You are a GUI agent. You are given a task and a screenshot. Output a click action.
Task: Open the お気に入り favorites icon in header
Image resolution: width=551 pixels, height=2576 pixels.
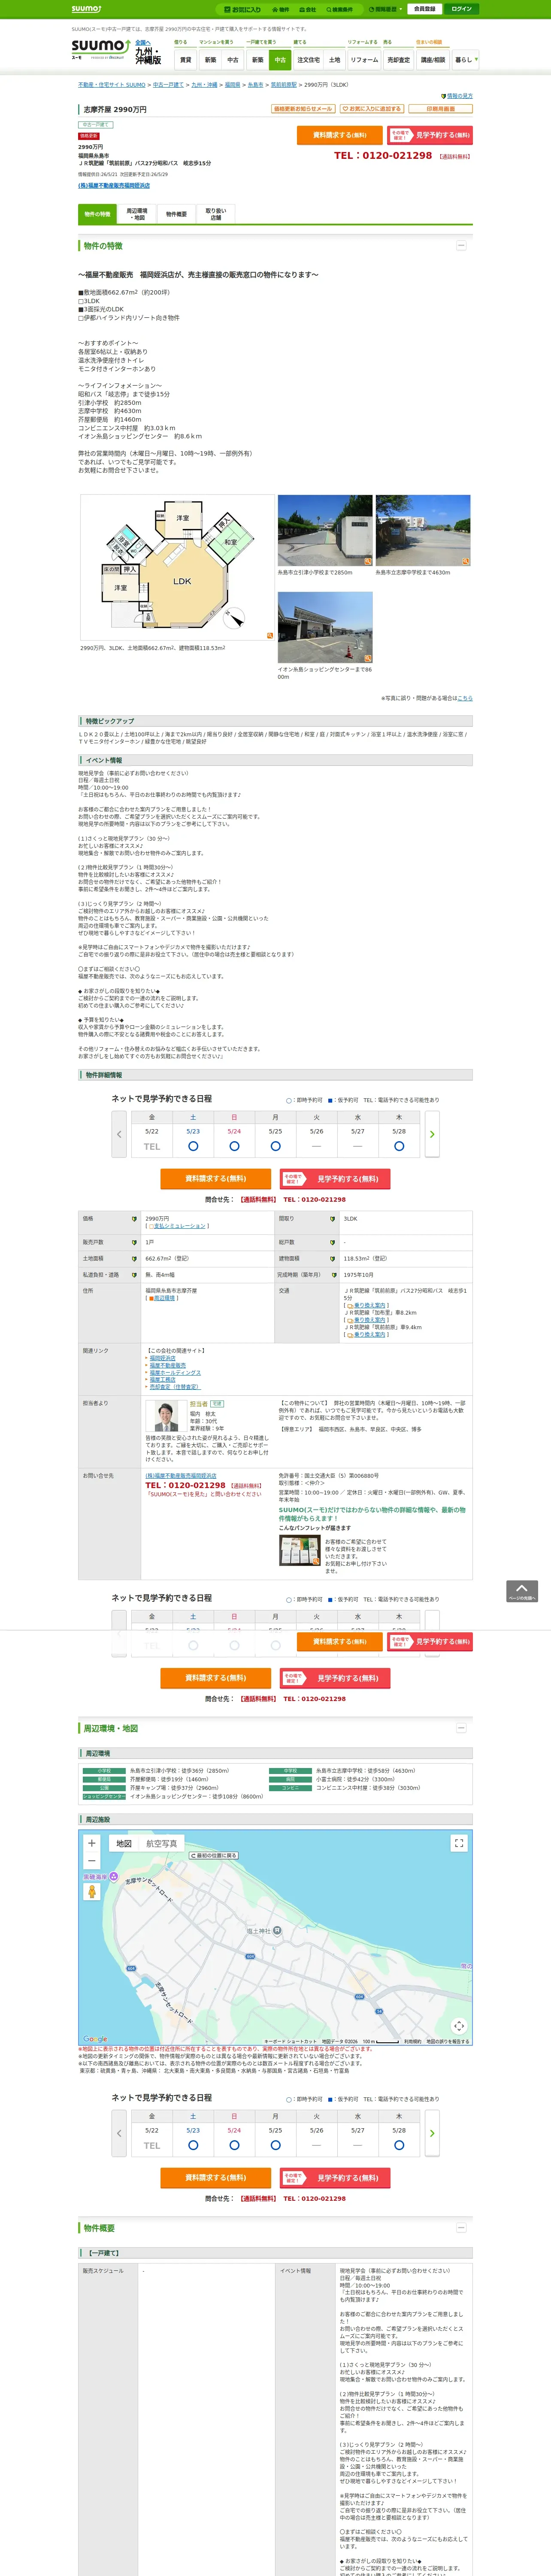(243, 9)
